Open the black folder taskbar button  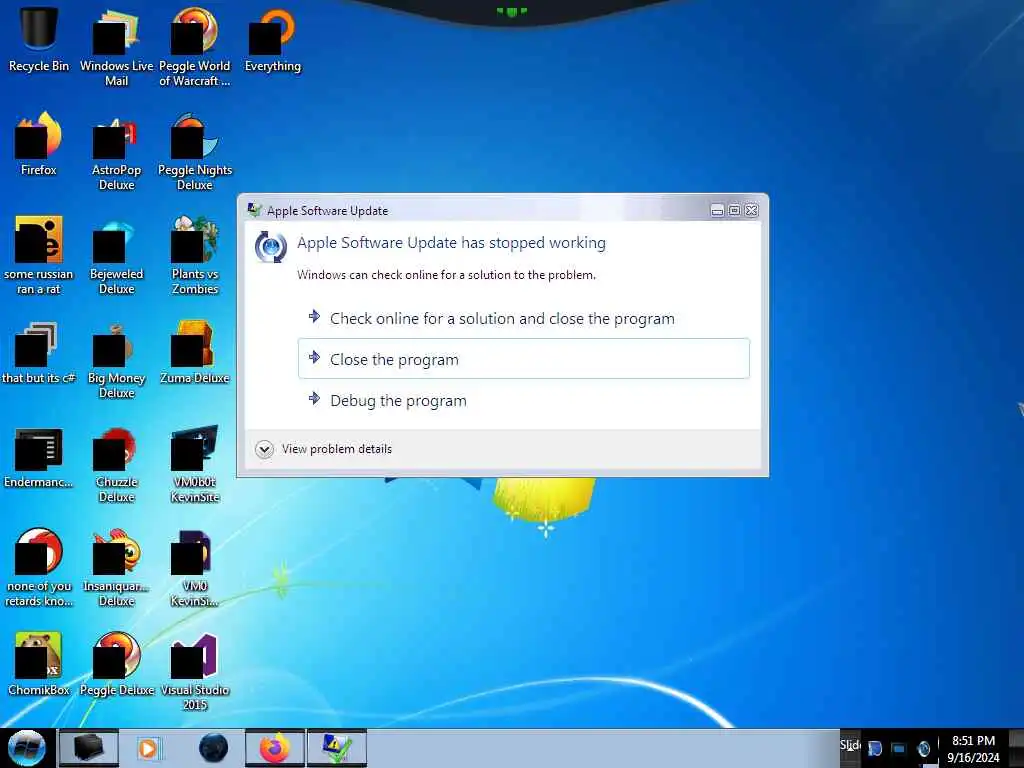[x=89, y=748]
